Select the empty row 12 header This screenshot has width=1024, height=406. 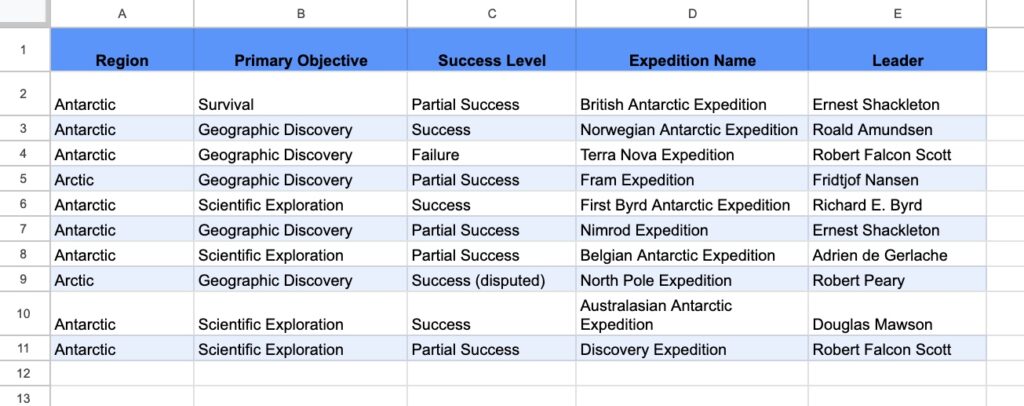pyautogui.click(x=24, y=373)
